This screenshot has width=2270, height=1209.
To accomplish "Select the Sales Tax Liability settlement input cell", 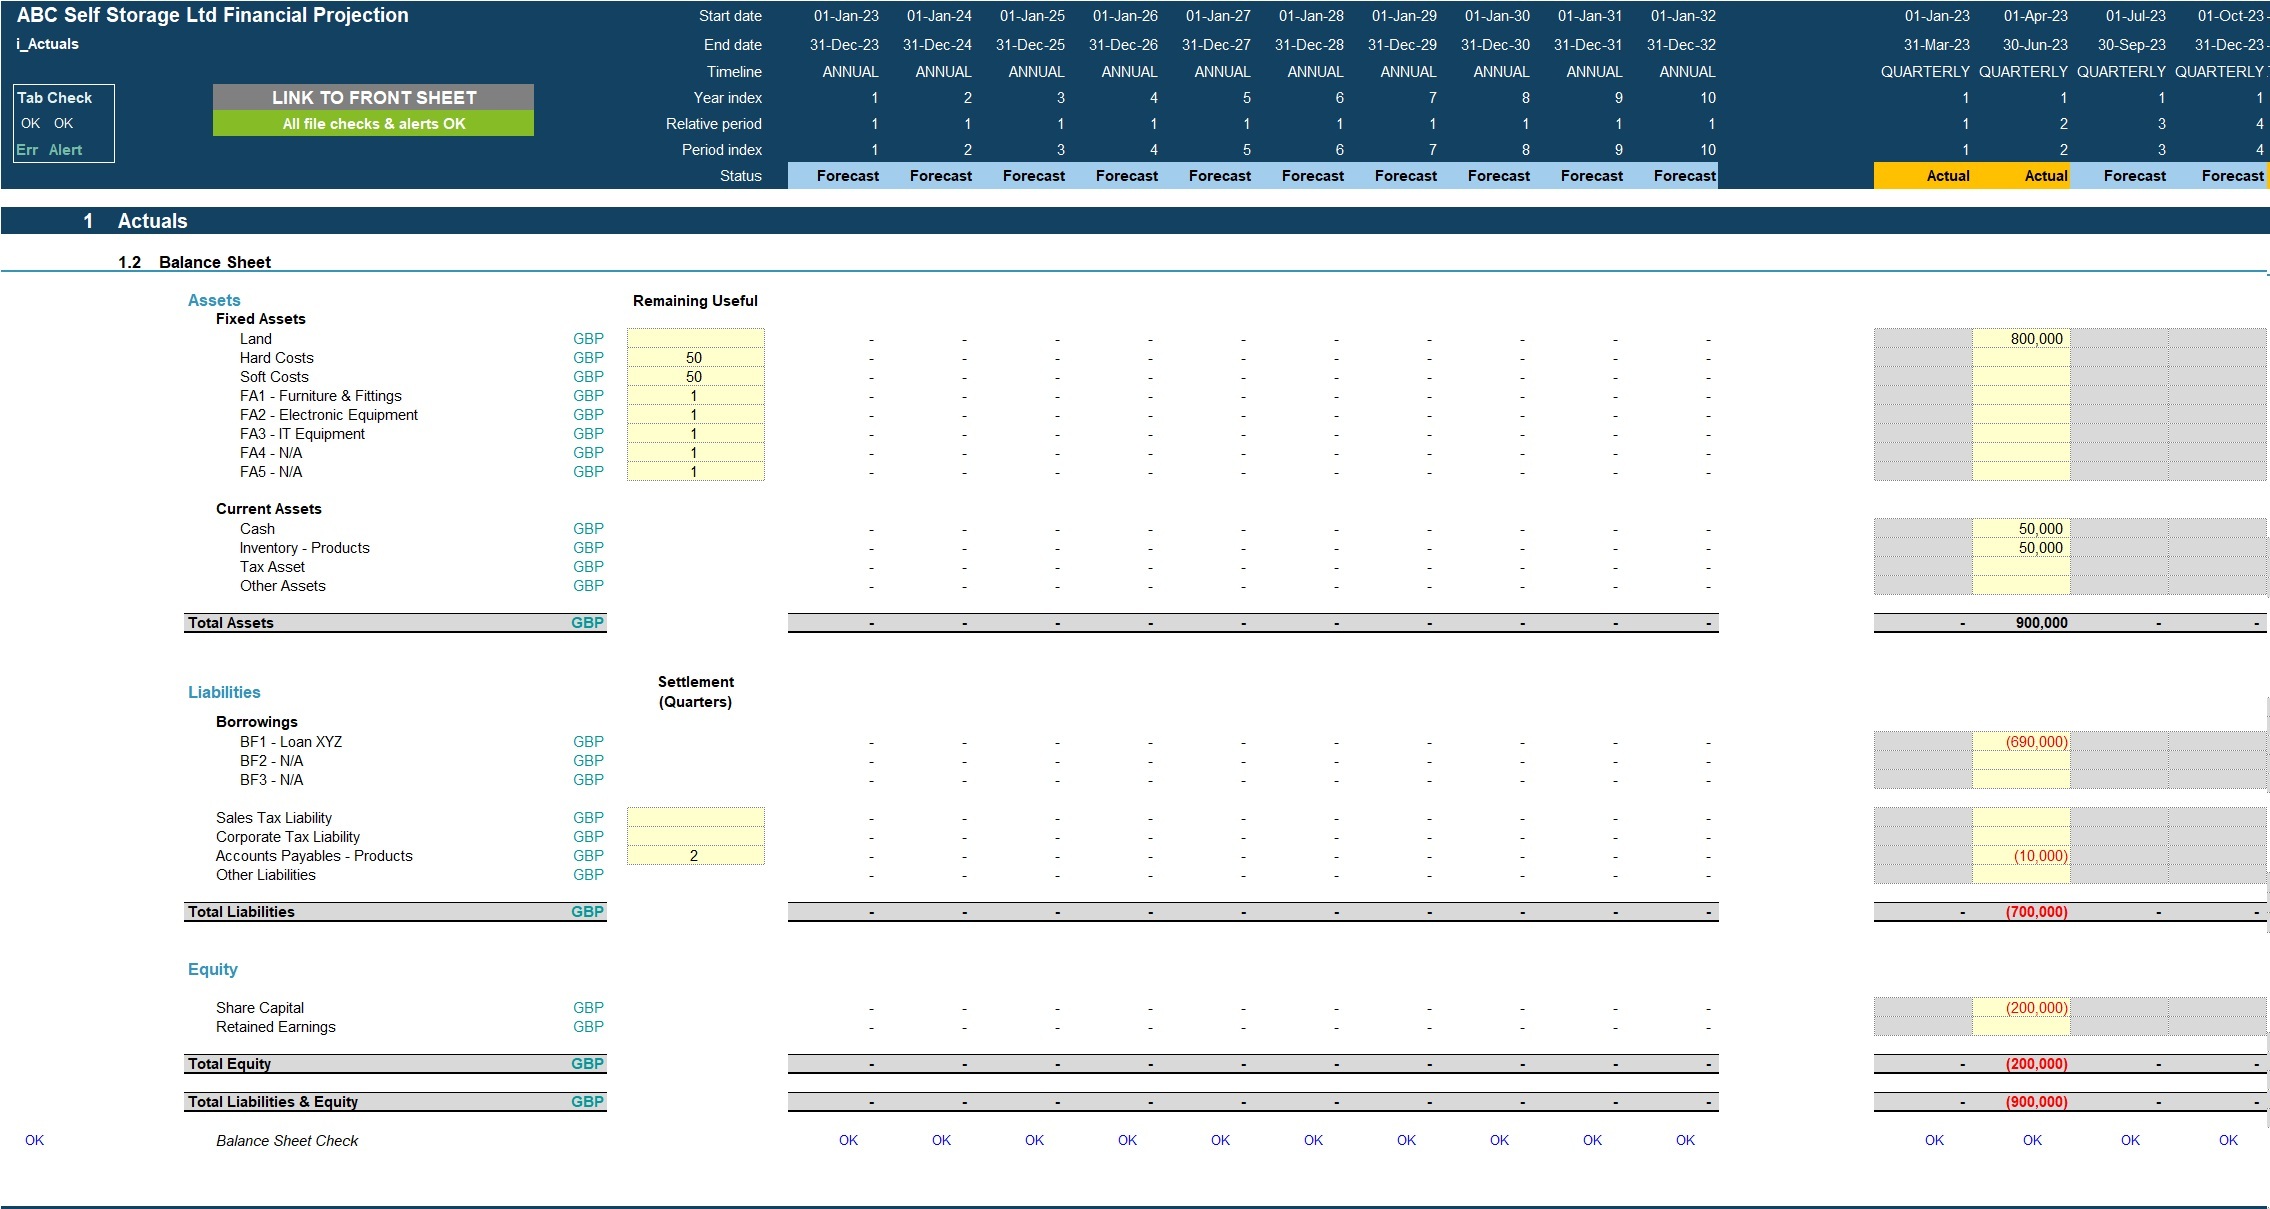I will pos(695,817).
